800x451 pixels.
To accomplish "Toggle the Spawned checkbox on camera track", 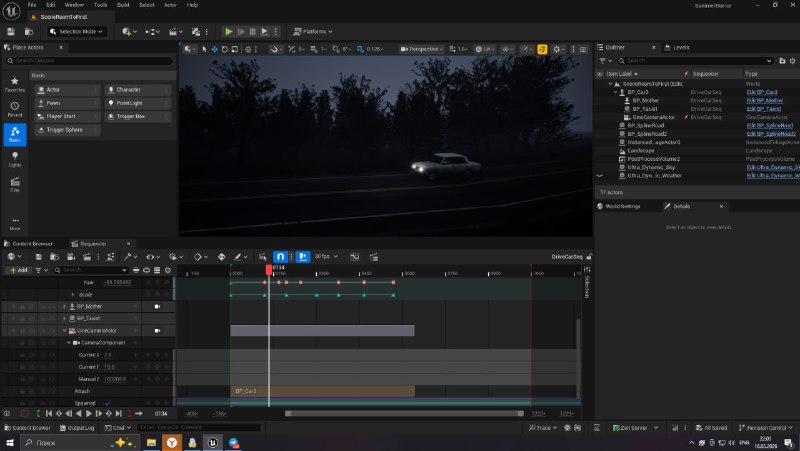I will click(x=107, y=403).
